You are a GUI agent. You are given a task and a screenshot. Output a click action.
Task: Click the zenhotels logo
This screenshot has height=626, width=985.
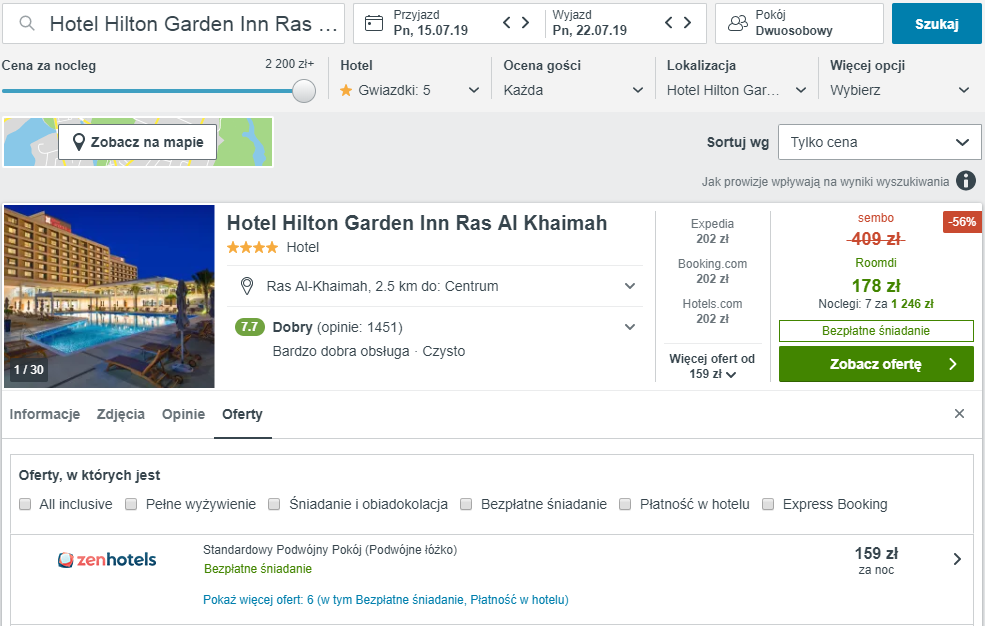[107, 559]
